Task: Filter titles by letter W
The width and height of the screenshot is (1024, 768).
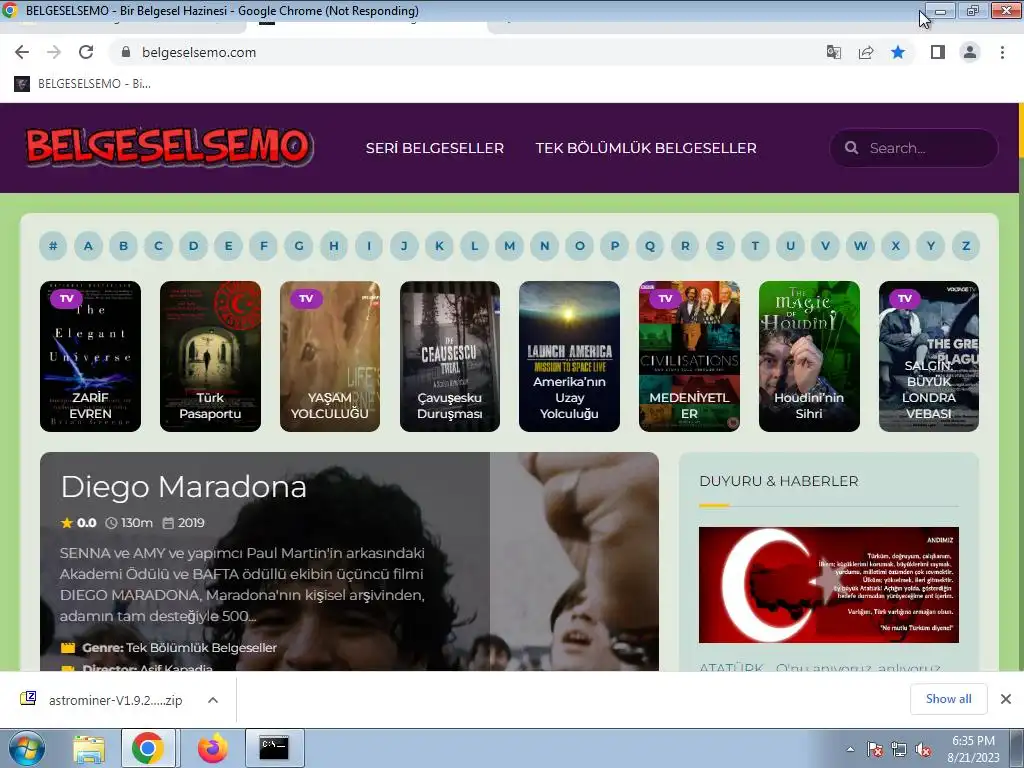Action: (860, 246)
